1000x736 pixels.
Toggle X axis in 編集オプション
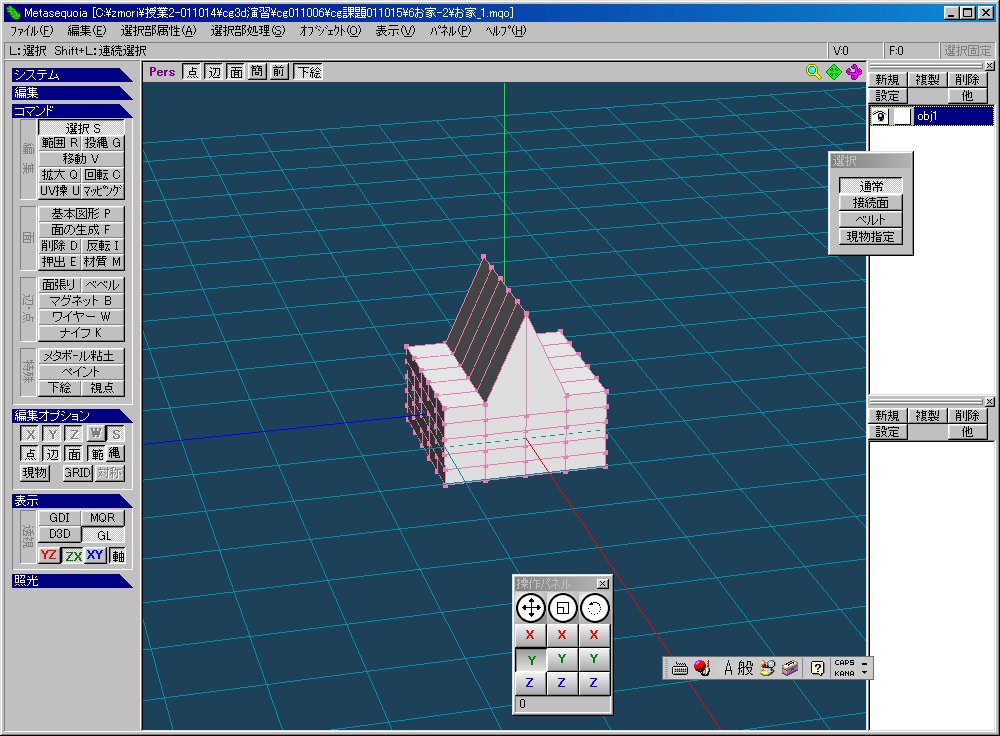coord(30,434)
